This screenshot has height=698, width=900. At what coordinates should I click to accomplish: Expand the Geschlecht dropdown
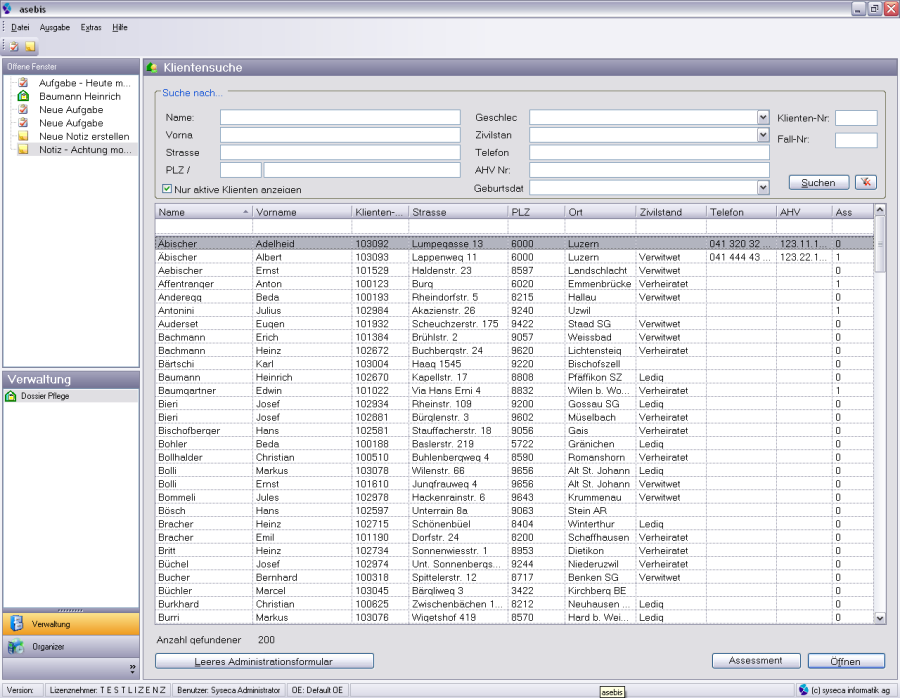pyautogui.click(x=763, y=117)
